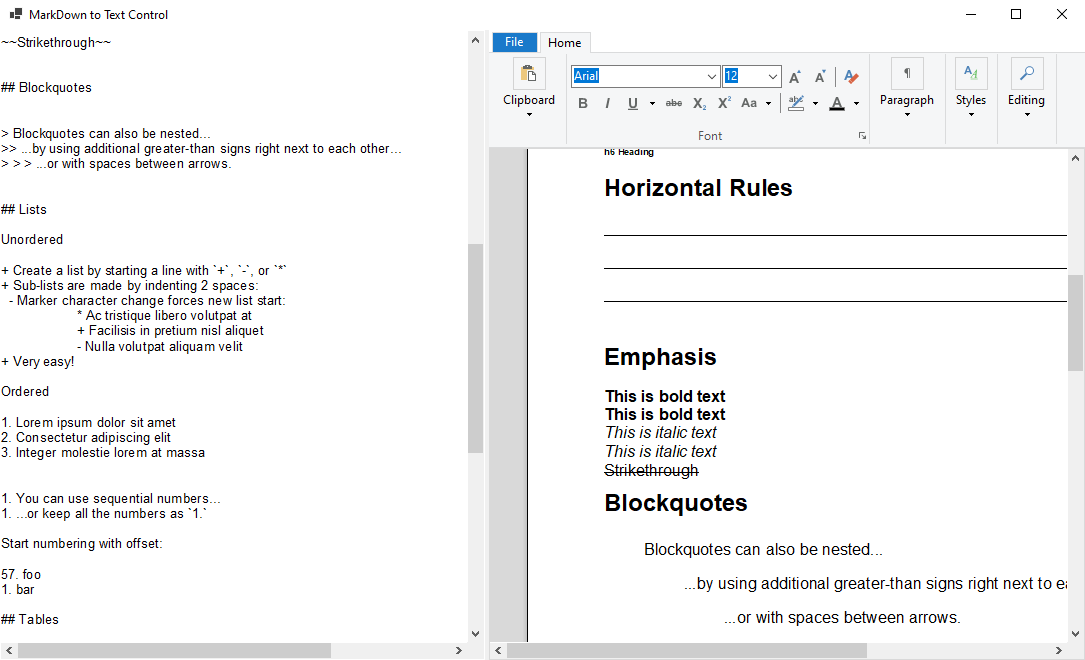
Task: Toggle underline formatting
Action: [x=632, y=102]
